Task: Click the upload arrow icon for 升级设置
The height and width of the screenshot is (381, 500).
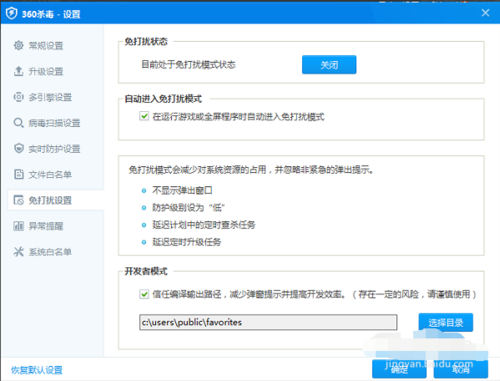Action: tap(19, 71)
